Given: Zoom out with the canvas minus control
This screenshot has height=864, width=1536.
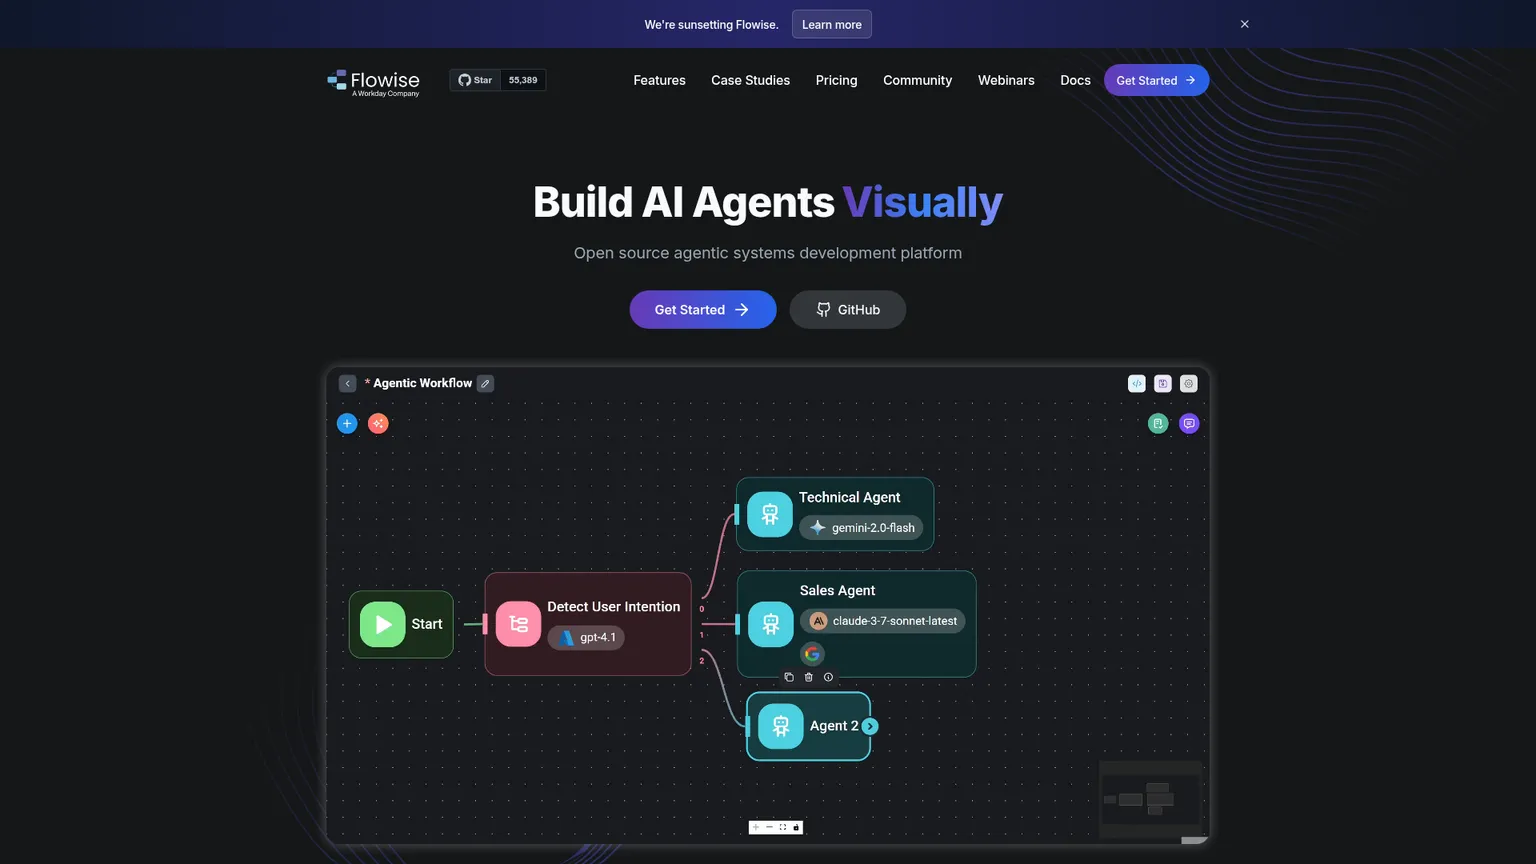Looking at the screenshot, I should tap(769, 827).
